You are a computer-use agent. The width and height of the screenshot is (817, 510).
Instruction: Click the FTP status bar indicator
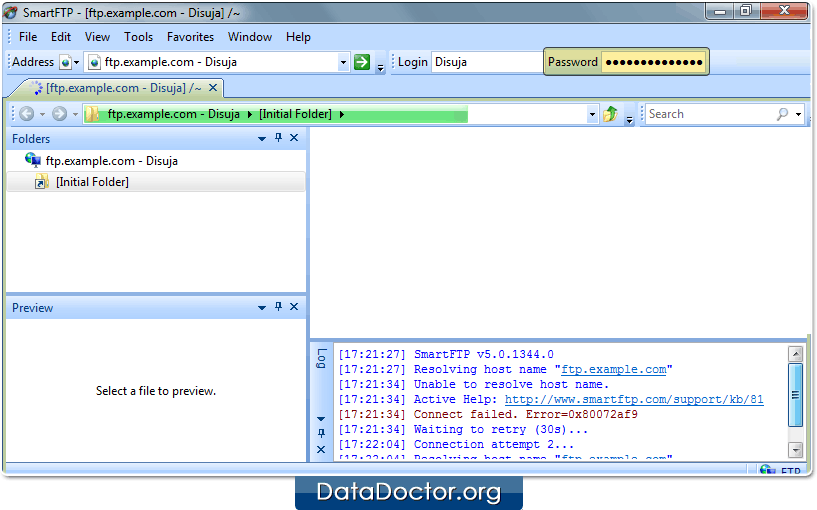click(x=780, y=470)
